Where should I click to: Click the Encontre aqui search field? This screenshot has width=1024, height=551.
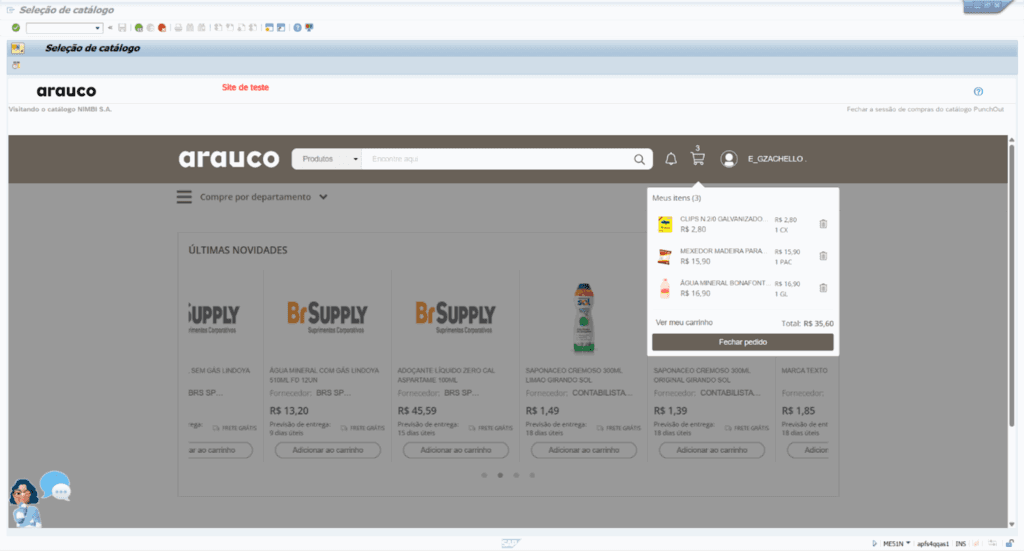496,159
